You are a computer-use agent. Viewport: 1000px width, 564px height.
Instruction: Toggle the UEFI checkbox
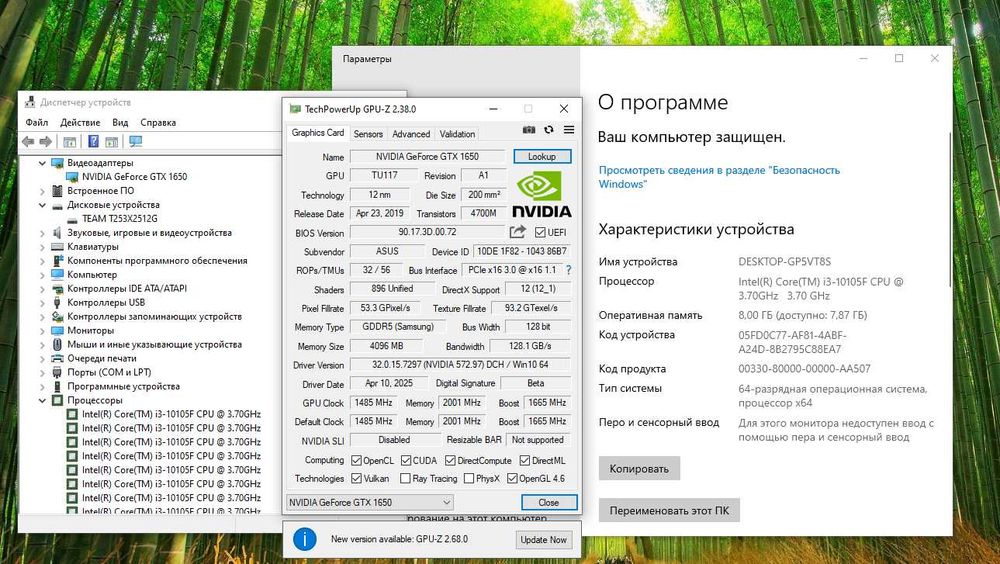coord(540,232)
